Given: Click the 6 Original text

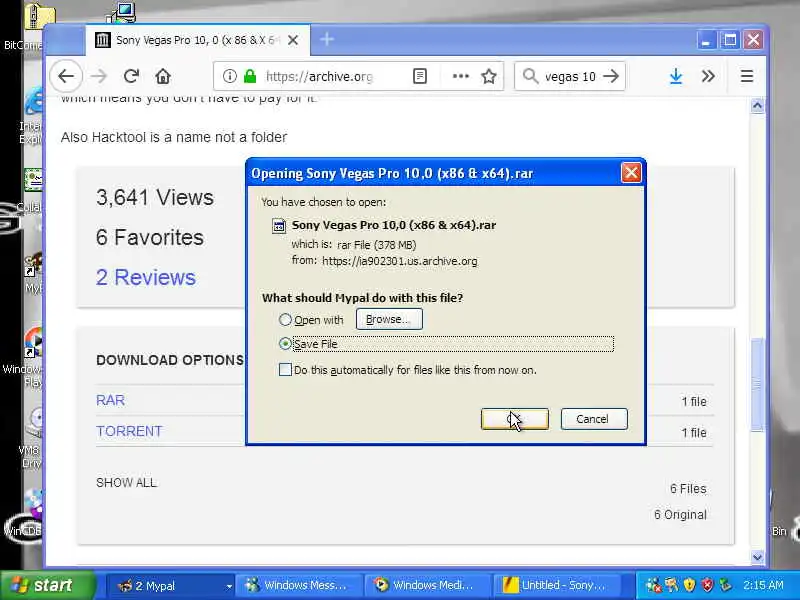Looking at the screenshot, I should tap(680, 515).
